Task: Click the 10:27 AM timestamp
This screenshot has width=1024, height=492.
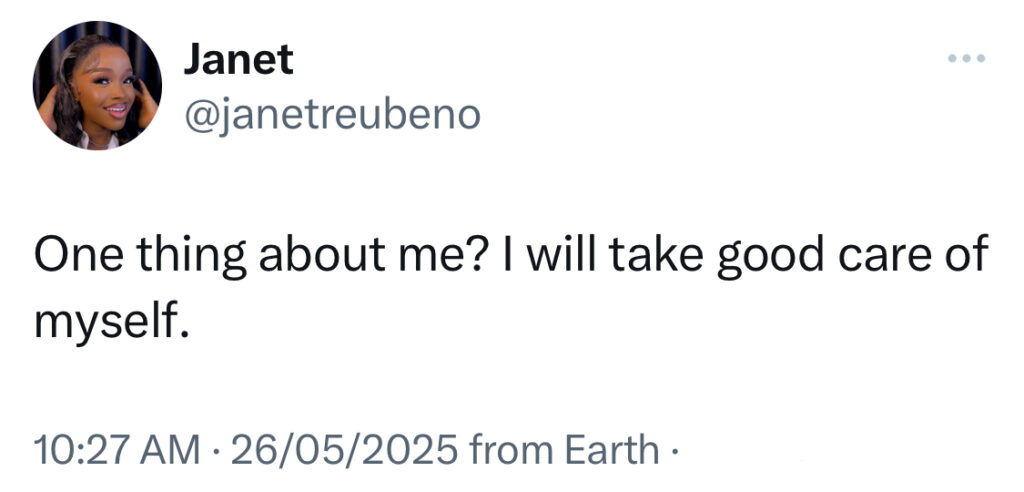Action: pos(114,448)
